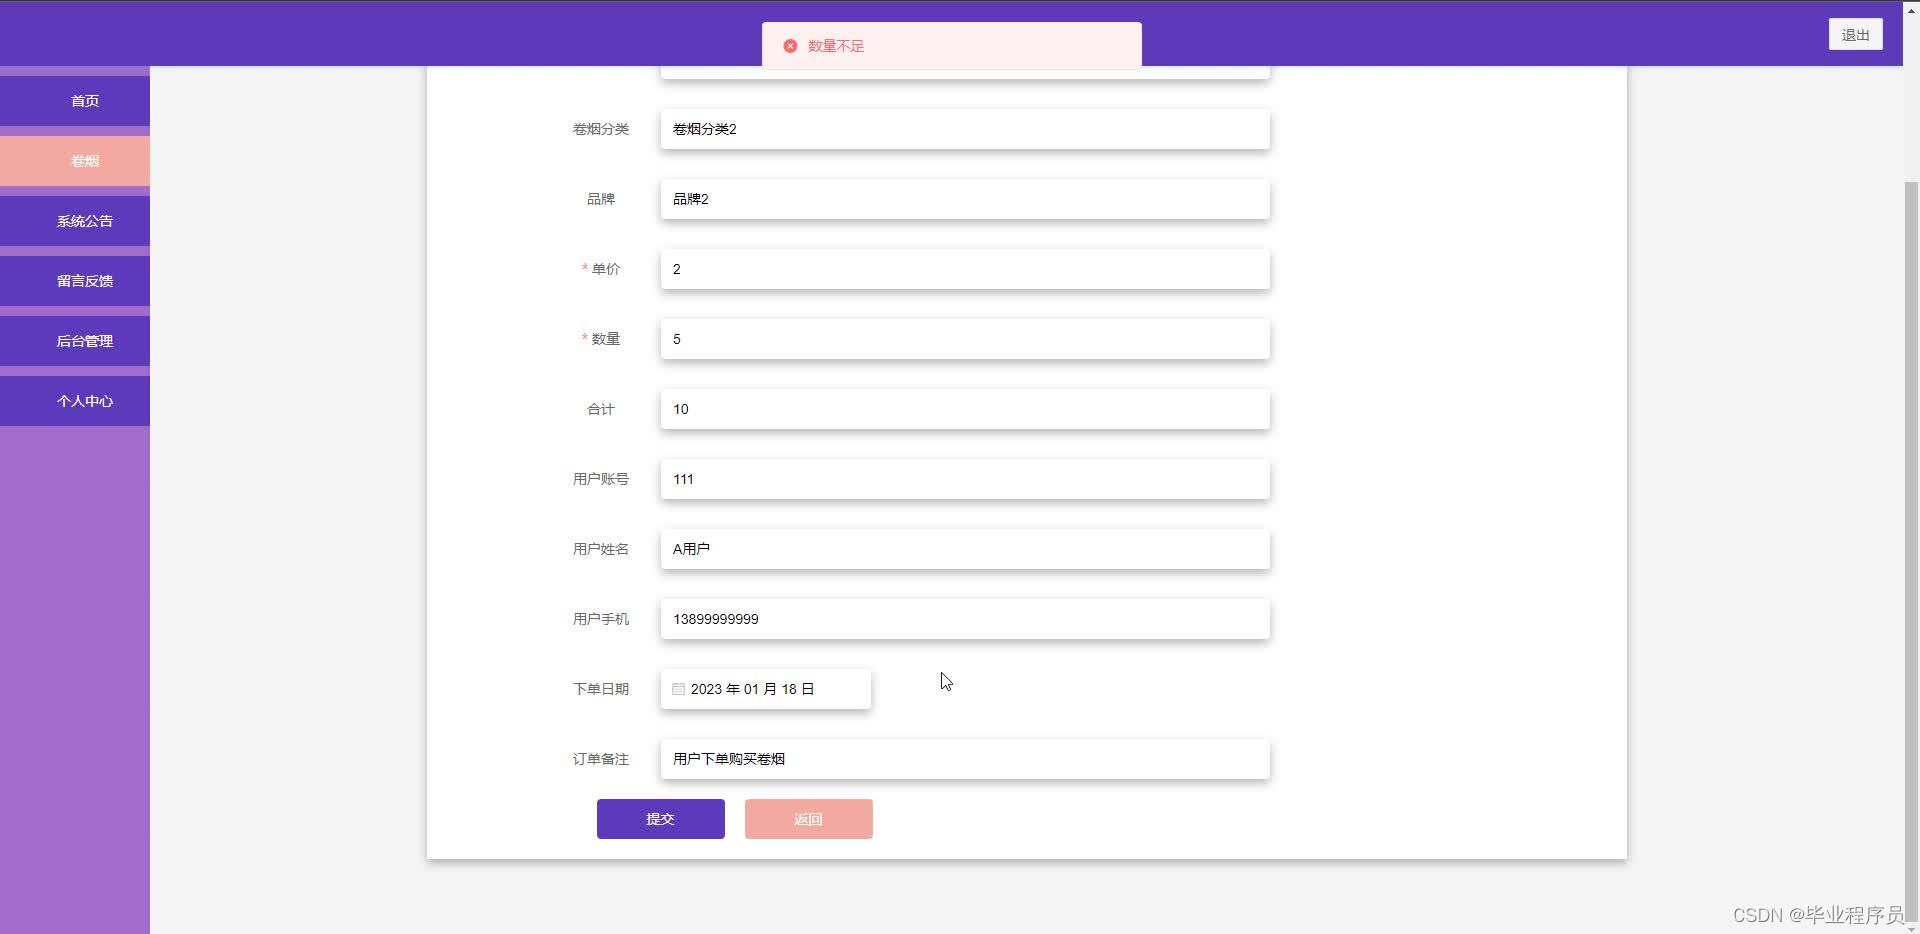This screenshot has width=1920, height=934.
Task: Click the 用户姓名 field with A用户
Action: point(965,549)
